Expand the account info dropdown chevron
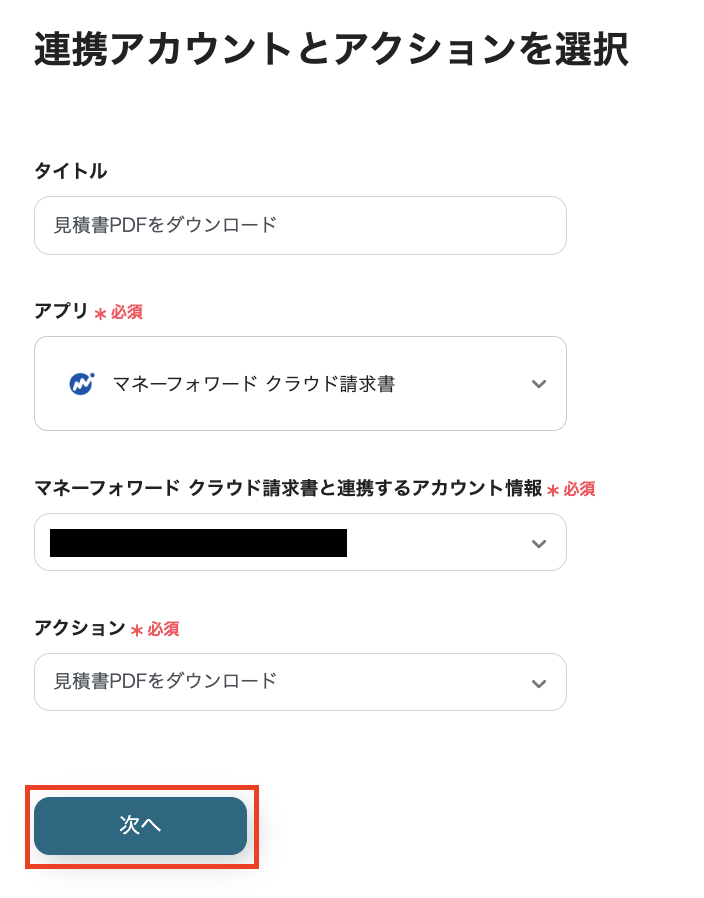 [x=539, y=542]
